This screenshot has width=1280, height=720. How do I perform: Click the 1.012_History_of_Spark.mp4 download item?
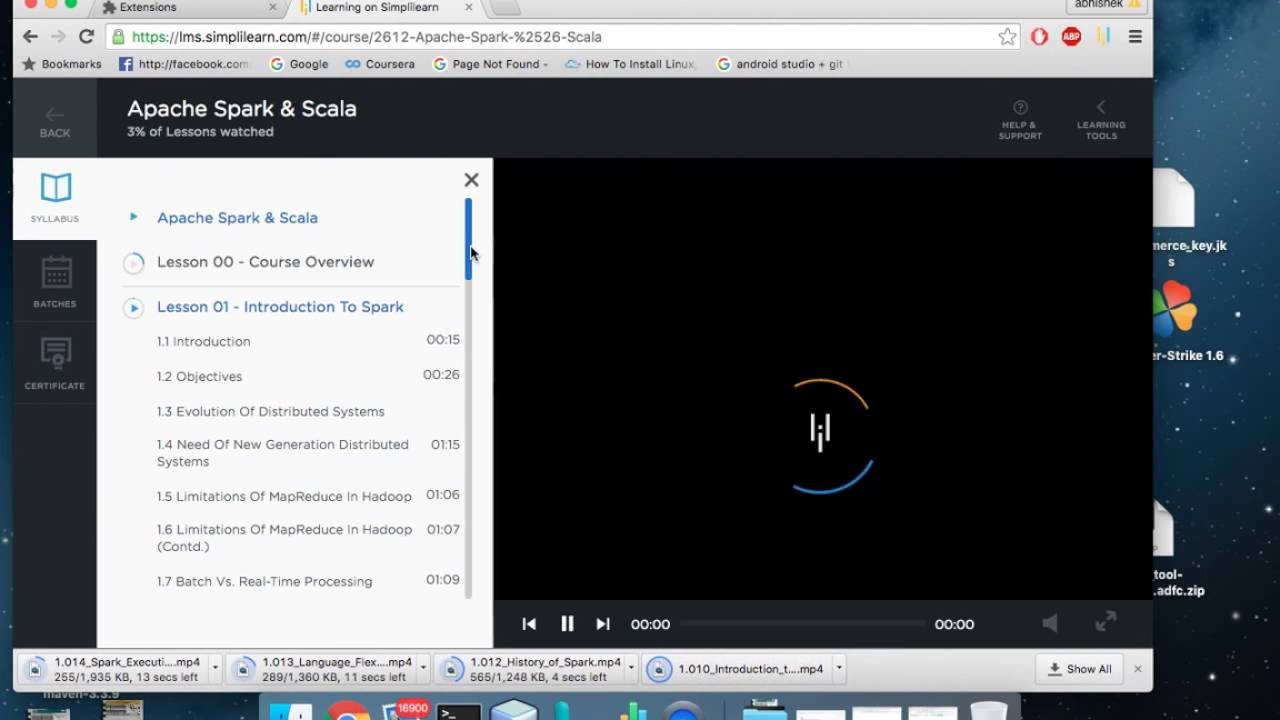coord(532,669)
